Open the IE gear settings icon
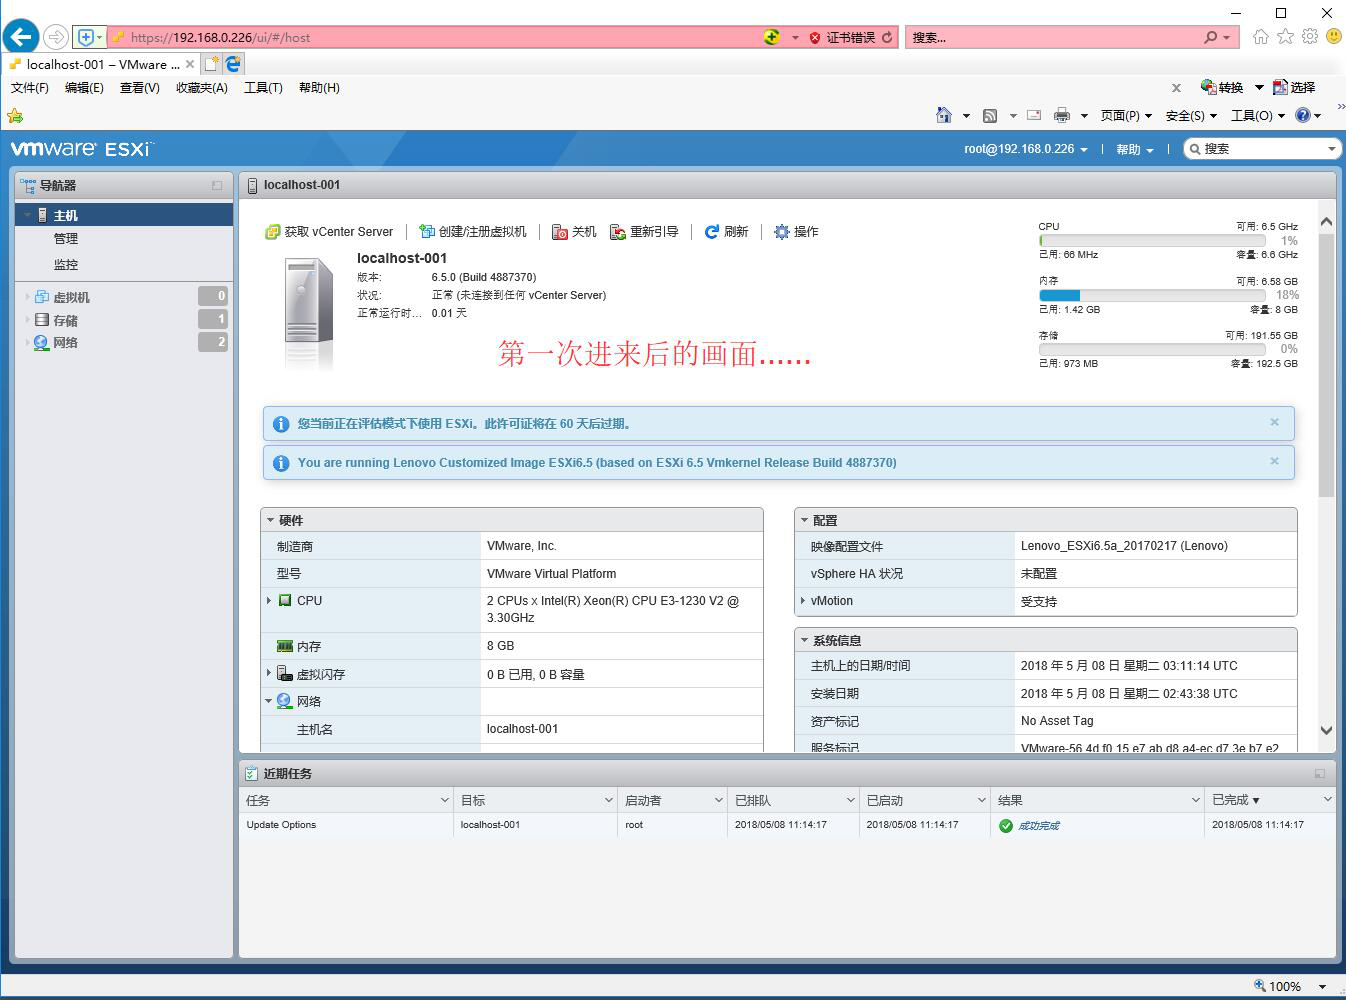Screen dimensions: 1346x1000 (1310, 37)
